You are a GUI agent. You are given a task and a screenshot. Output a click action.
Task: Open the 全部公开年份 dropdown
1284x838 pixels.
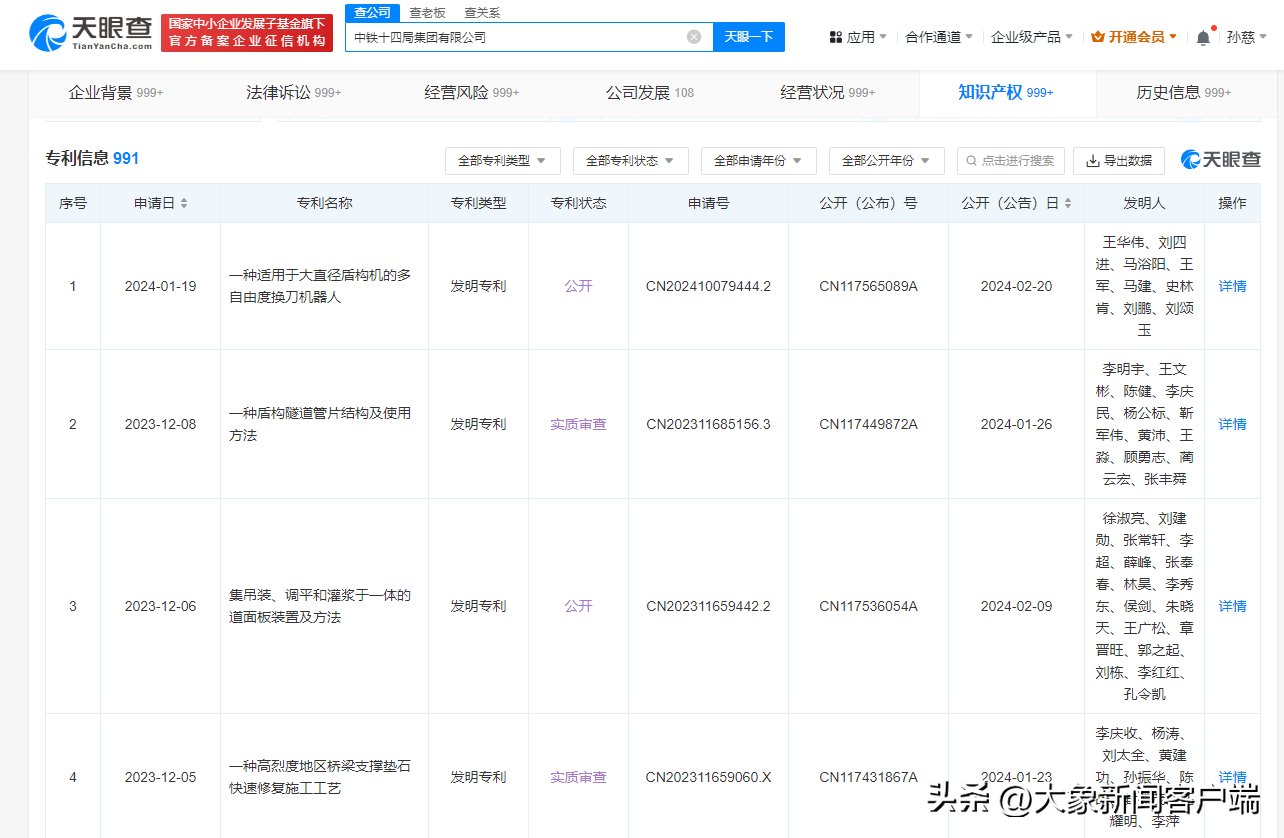click(x=886, y=160)
